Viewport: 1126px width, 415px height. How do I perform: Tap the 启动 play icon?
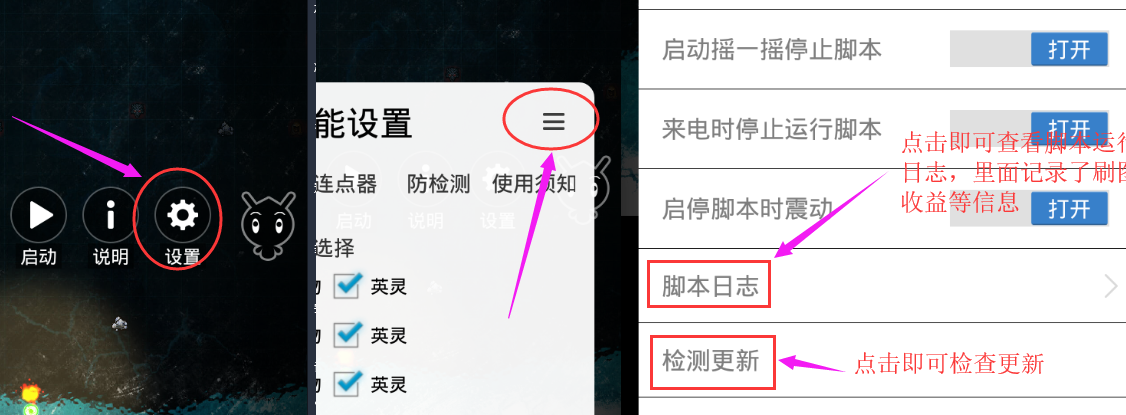tap(39, 215)
